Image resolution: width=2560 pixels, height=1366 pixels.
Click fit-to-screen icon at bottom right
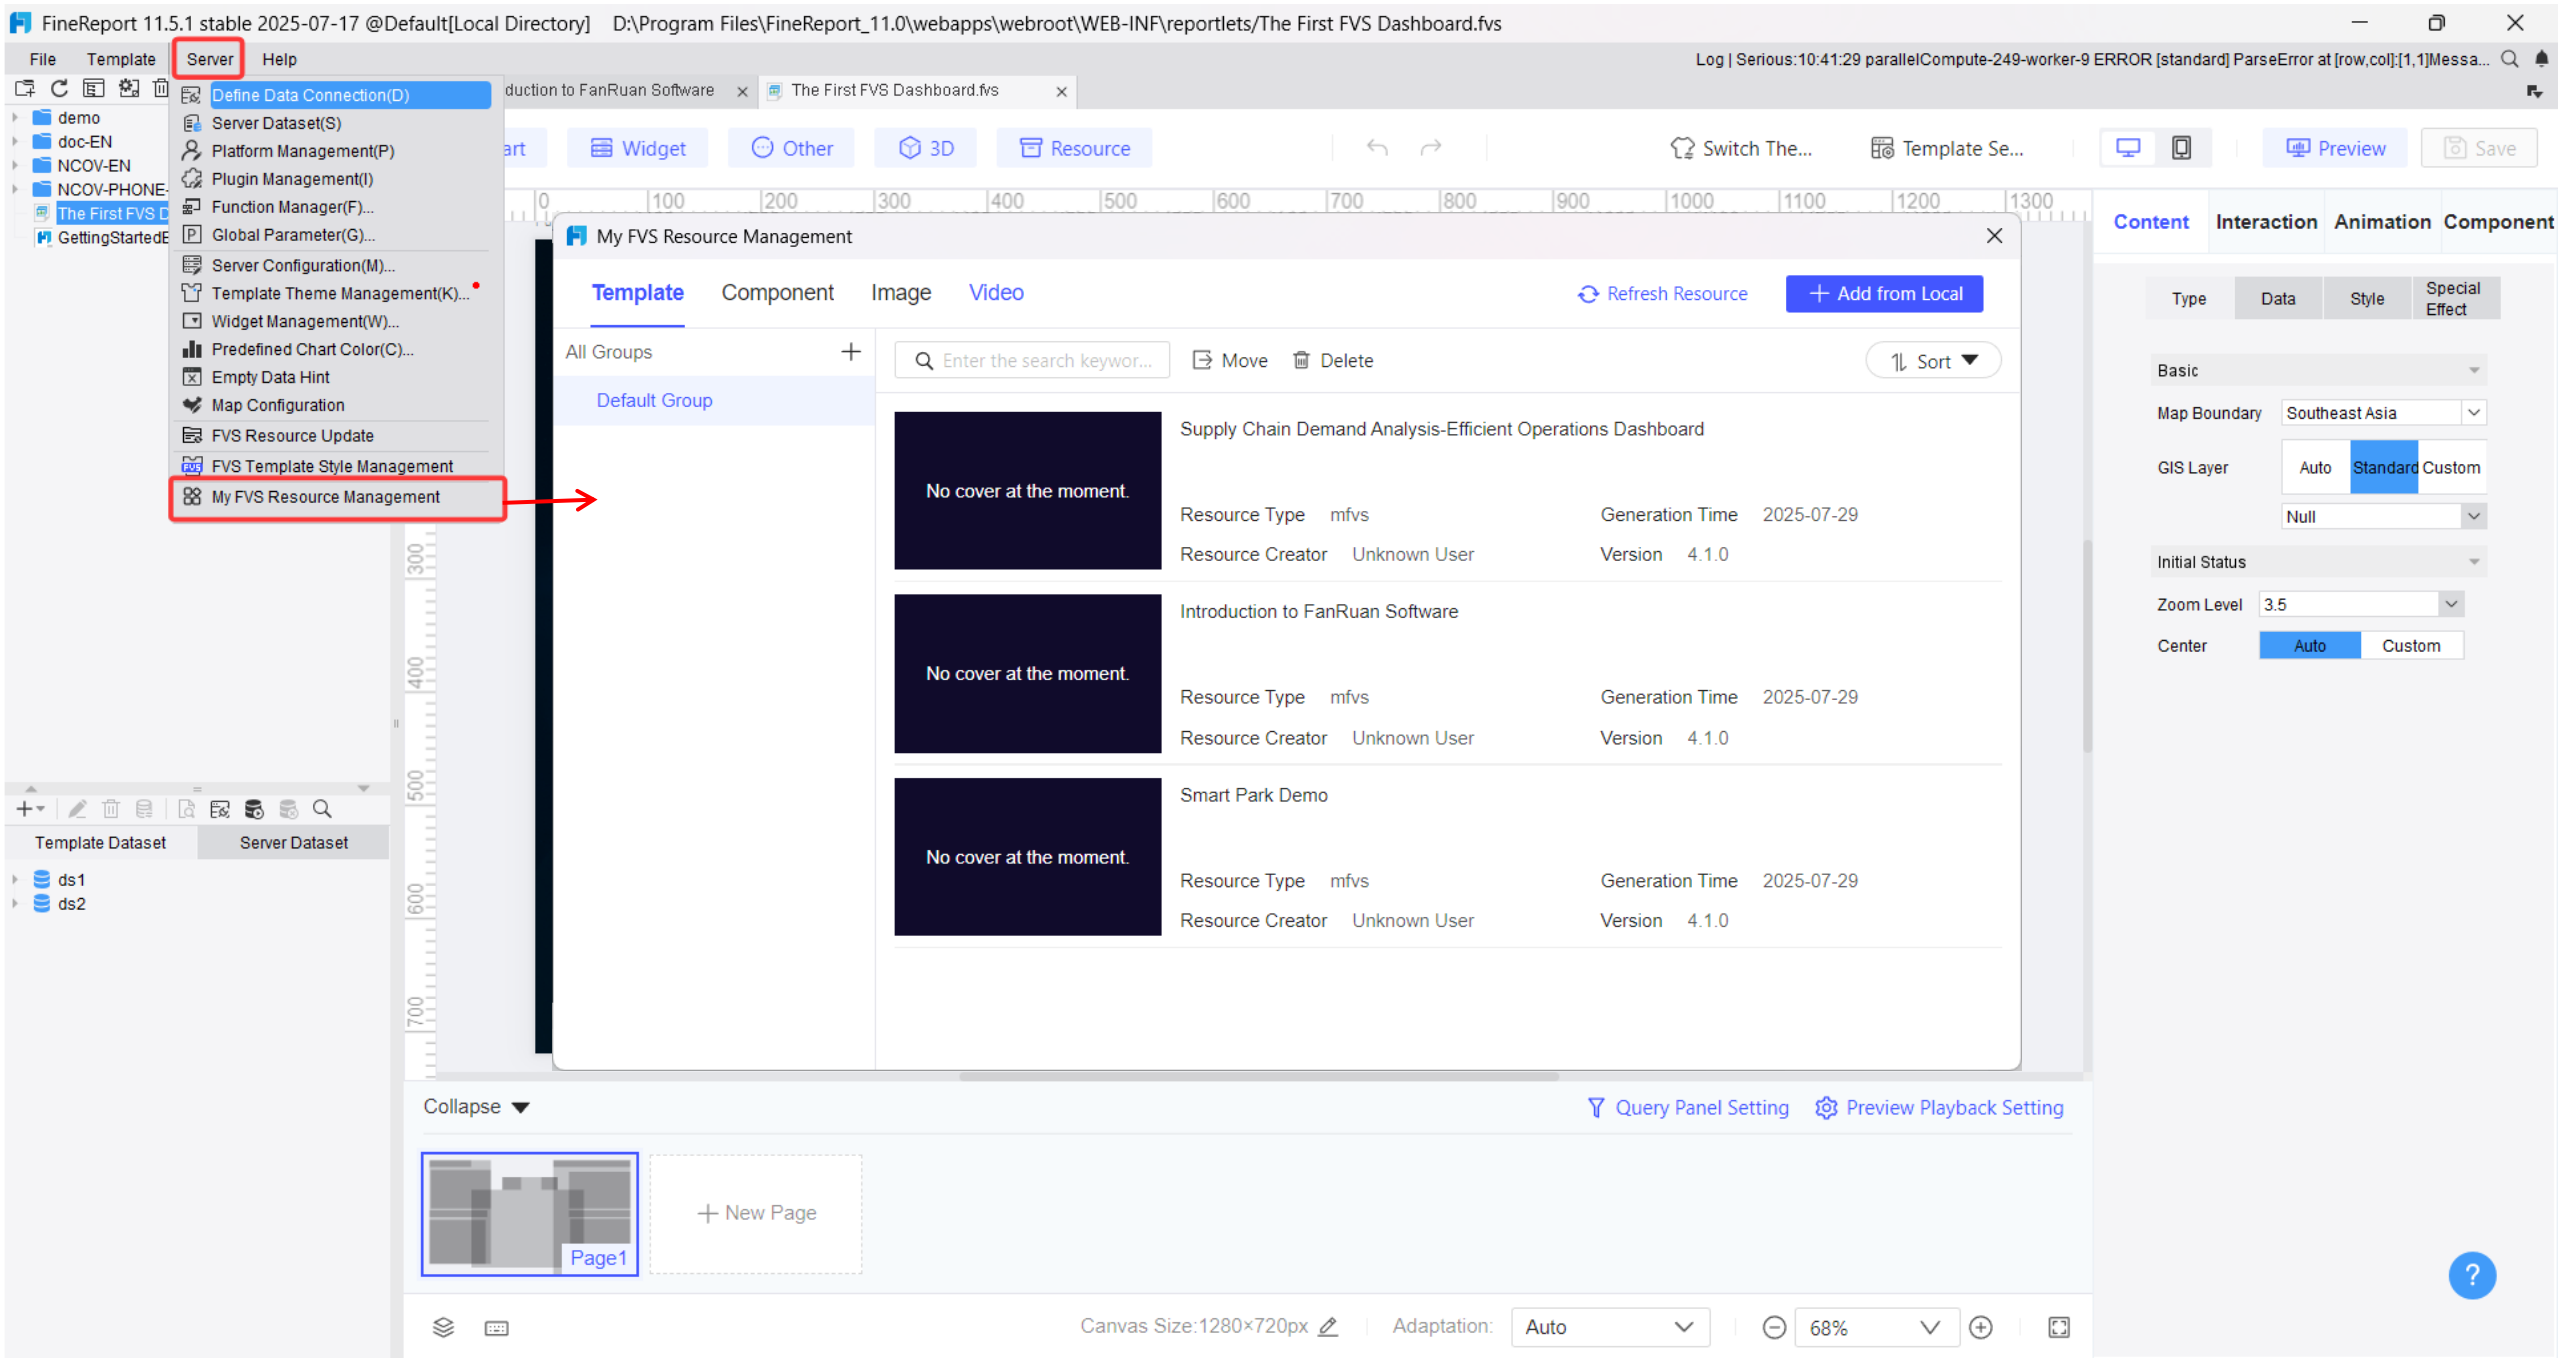coord(2059,1327)
